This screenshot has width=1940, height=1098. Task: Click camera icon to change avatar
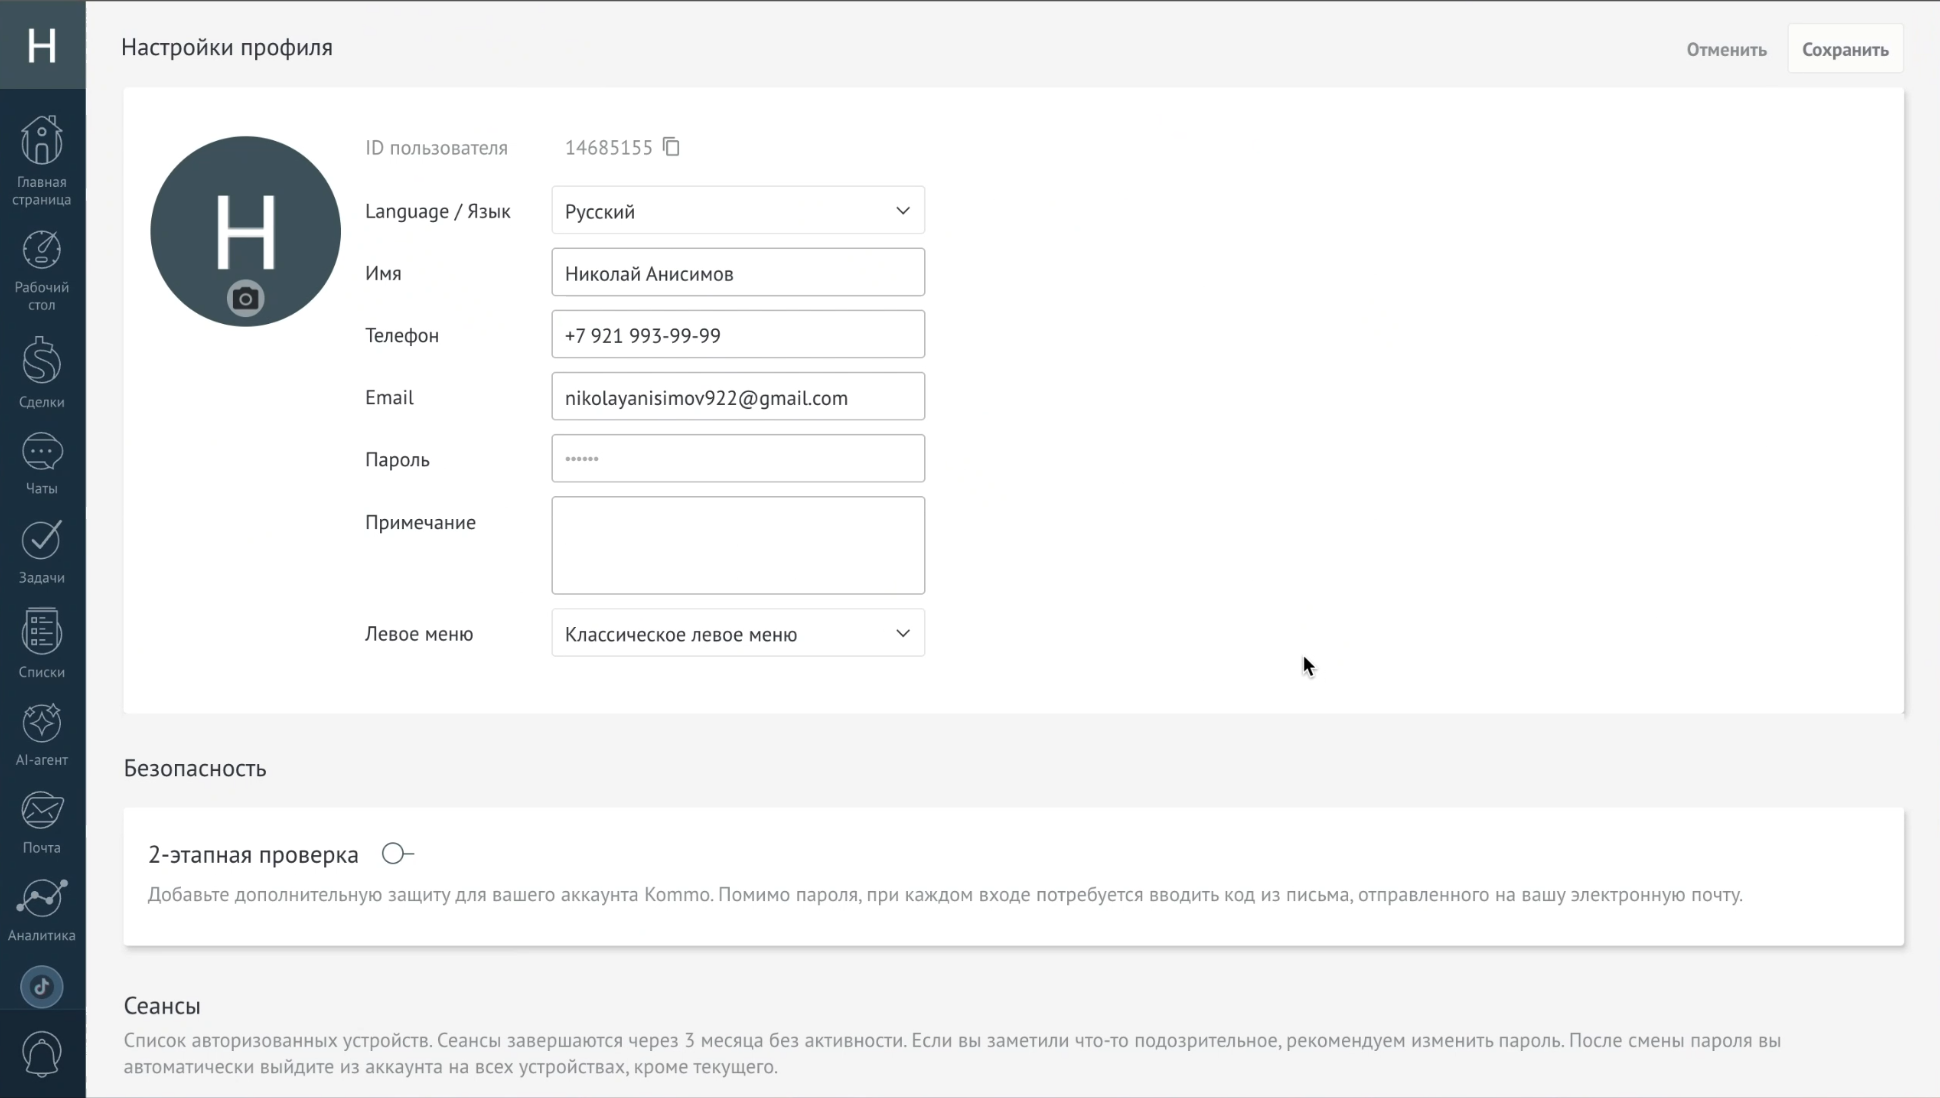click(x=245, y=299)
